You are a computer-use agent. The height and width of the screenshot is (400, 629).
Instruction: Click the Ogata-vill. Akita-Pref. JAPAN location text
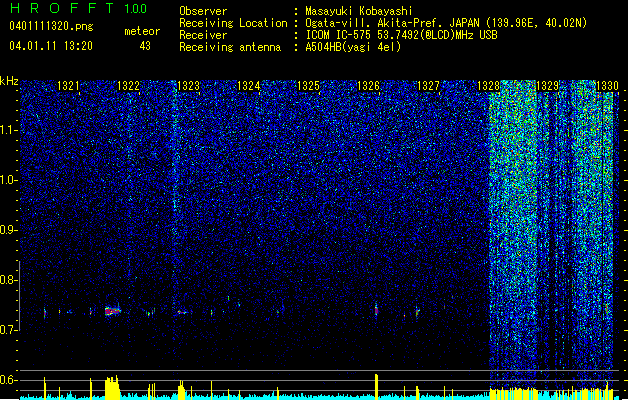[x=446, y=23]
